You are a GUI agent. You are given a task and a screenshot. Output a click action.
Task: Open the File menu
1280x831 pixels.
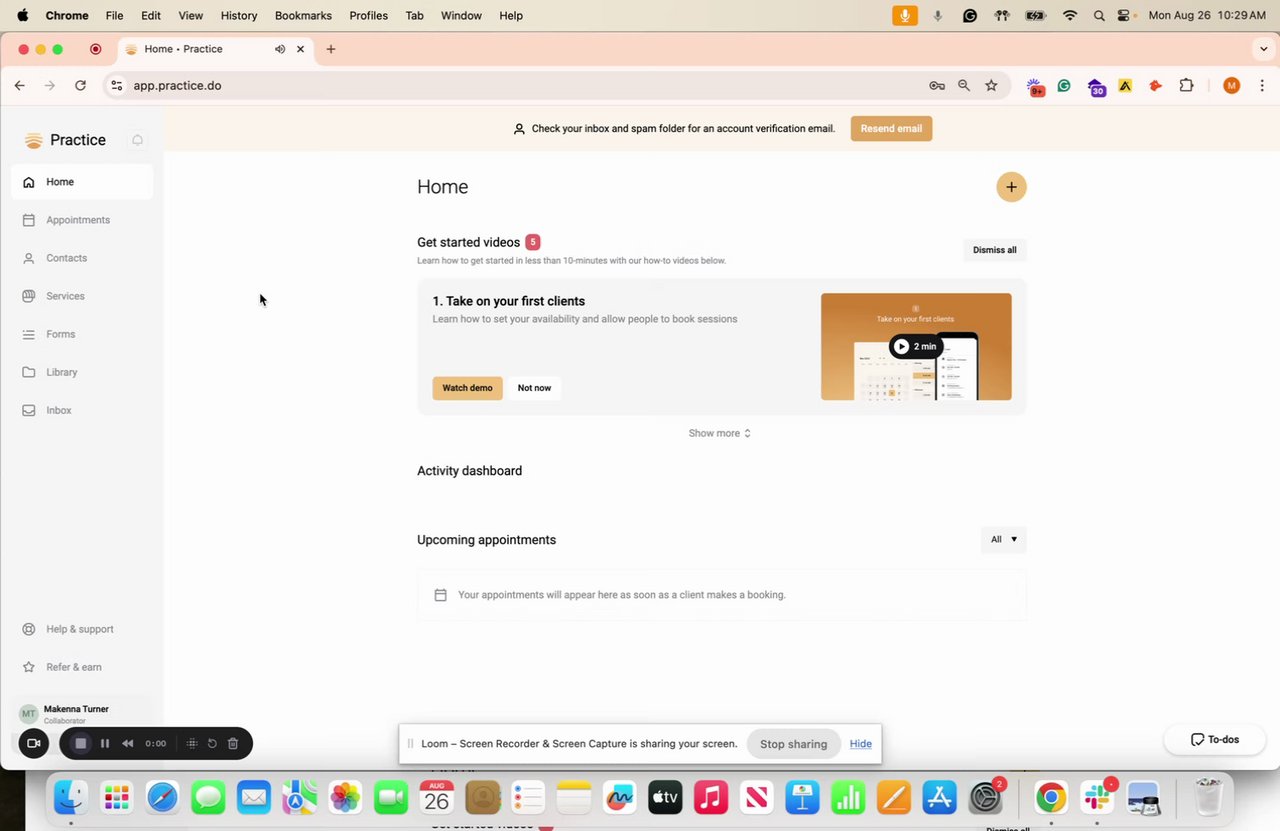point(114,15)
